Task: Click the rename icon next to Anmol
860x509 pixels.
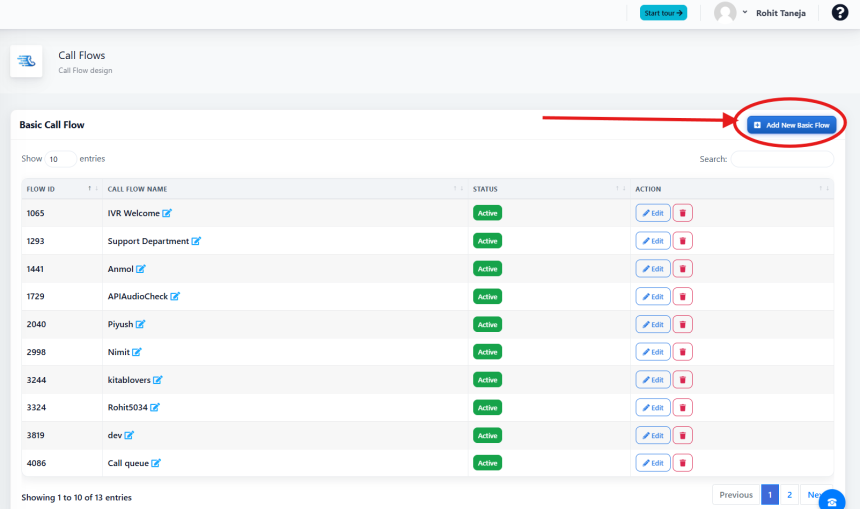Action: coord(140,269)
